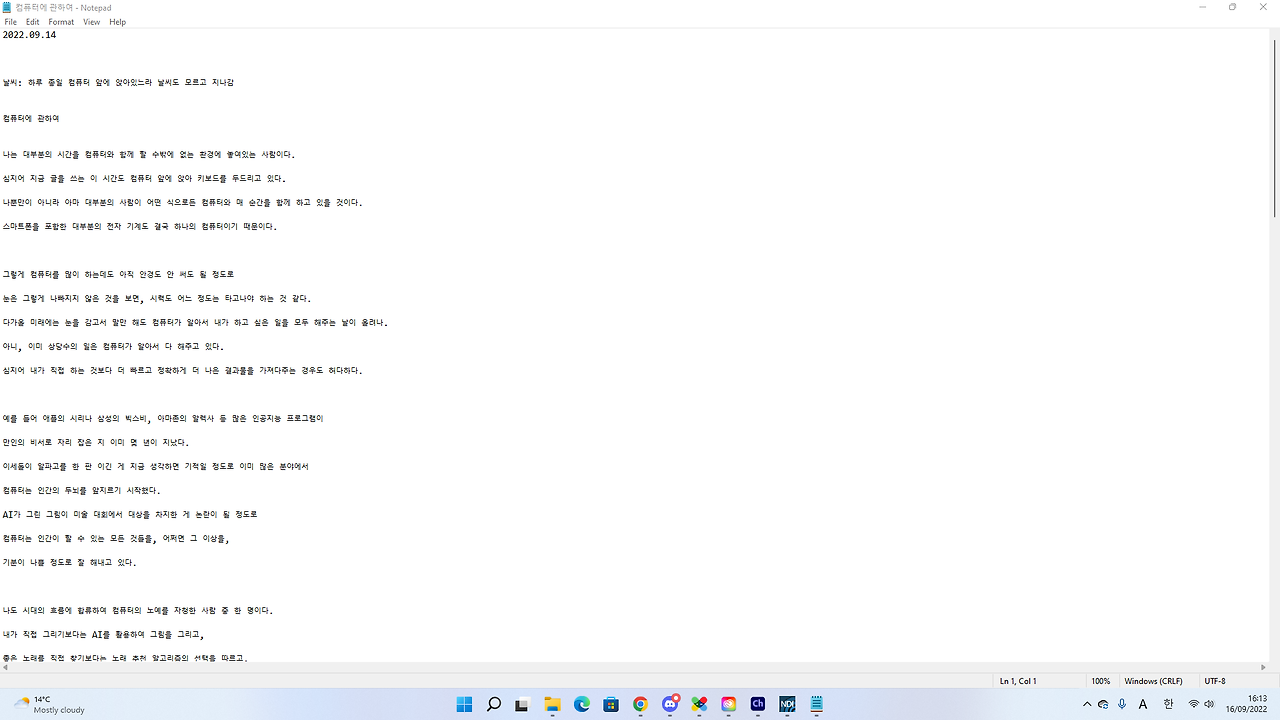Open the volume speaker tray icon

click(x=1209, y=704)
